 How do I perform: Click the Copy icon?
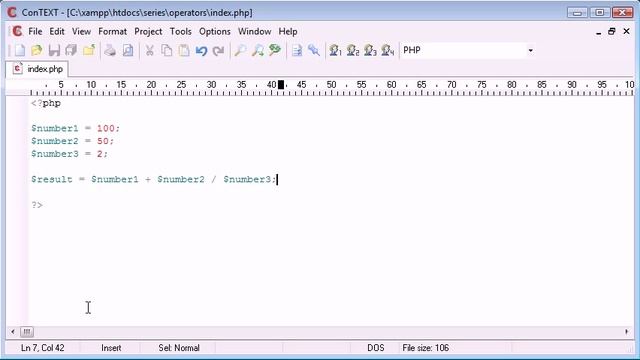tap(167, 51)
